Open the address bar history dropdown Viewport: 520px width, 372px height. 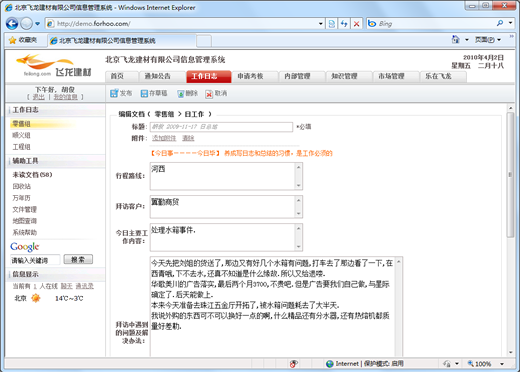(320, 24)
